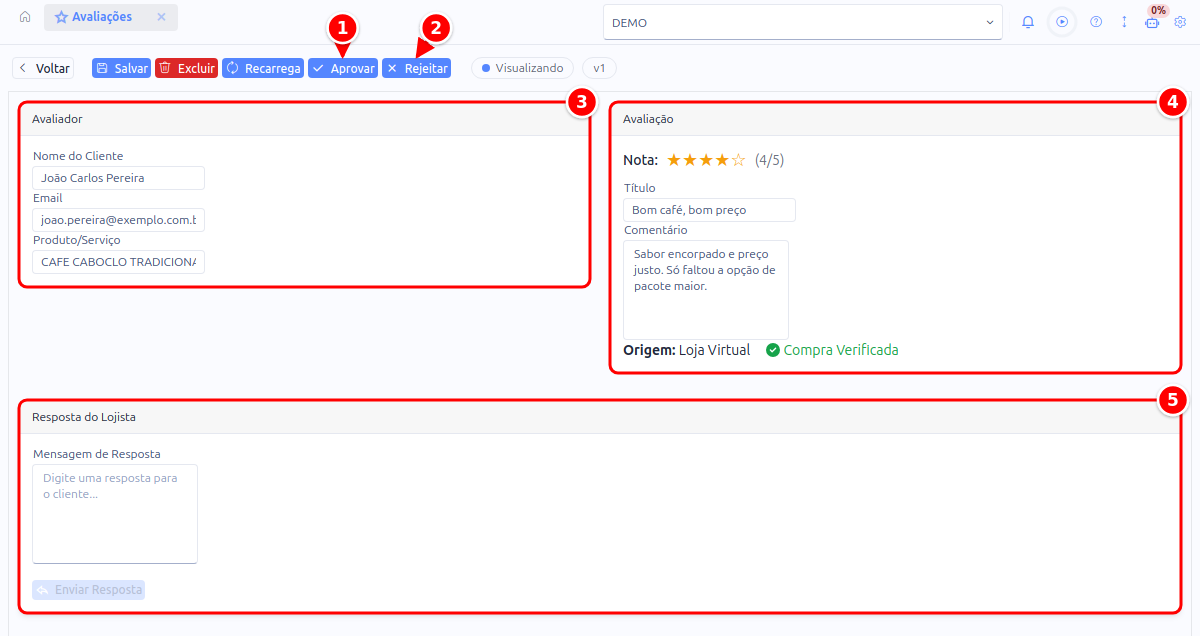Expand the DEMO dropdown
The image size is (1200, 636).
point(803,22)
